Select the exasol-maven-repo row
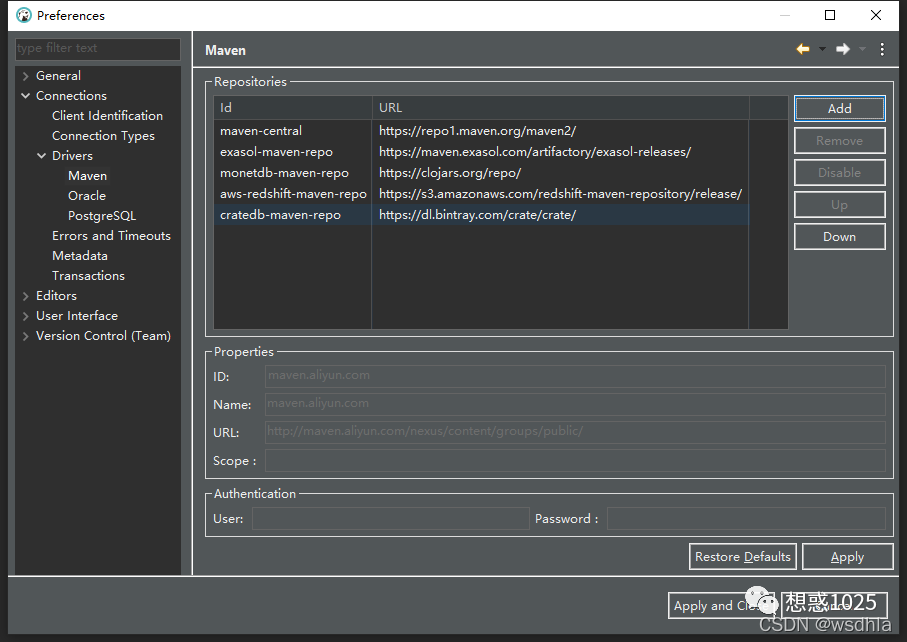This screenshot has height=642, width=907. 481,152
